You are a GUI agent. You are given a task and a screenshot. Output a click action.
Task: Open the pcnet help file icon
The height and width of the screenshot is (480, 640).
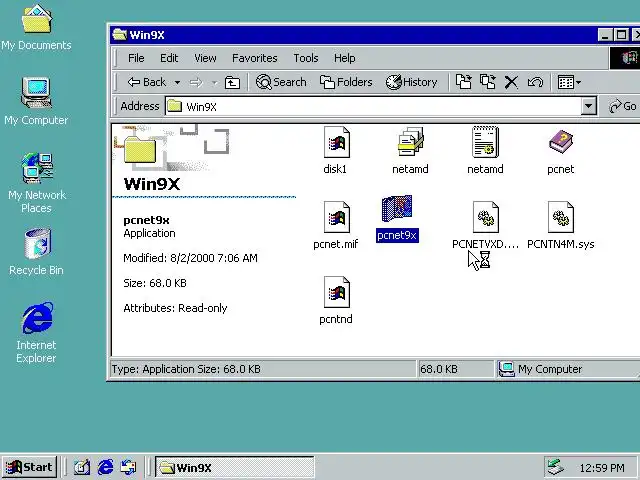(x=561, y=142)
